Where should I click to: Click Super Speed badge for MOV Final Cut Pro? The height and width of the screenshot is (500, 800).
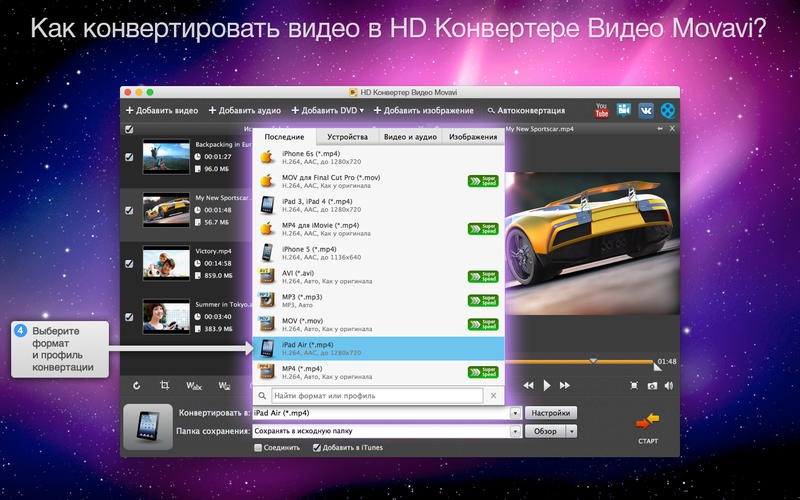483,181
